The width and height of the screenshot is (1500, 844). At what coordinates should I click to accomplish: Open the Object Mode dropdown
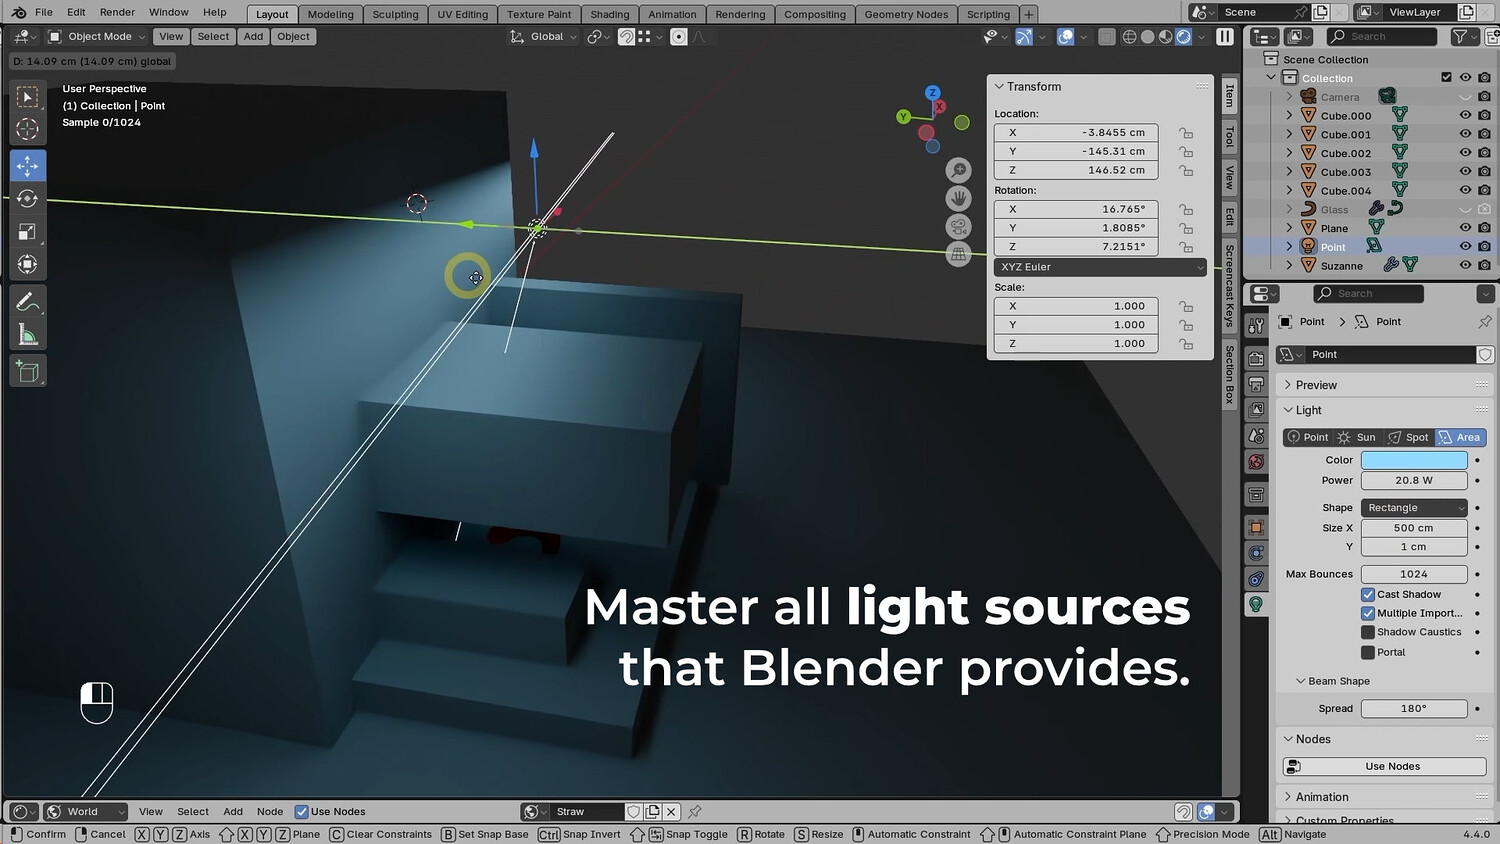[97, 37]
